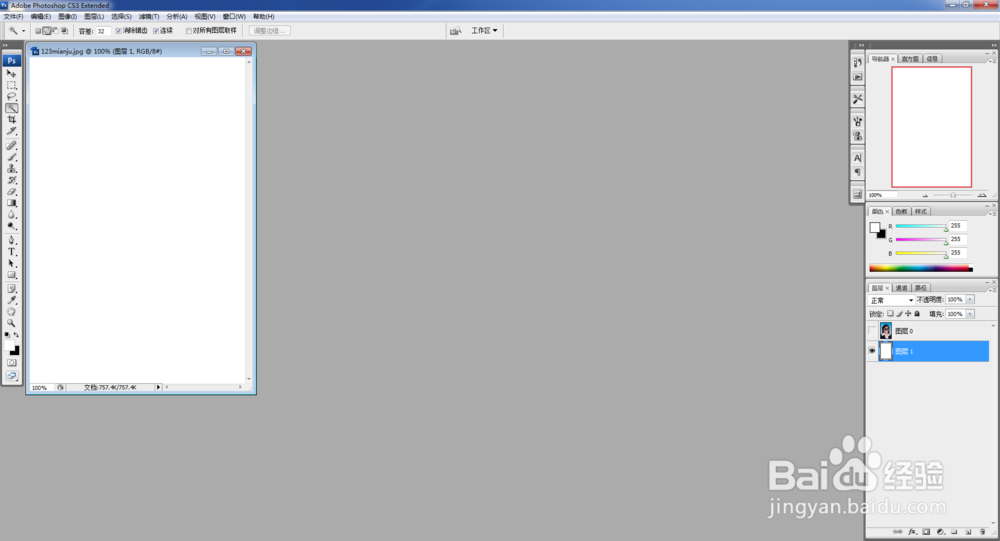Click the 调整边缘... button

pos(269,31)
